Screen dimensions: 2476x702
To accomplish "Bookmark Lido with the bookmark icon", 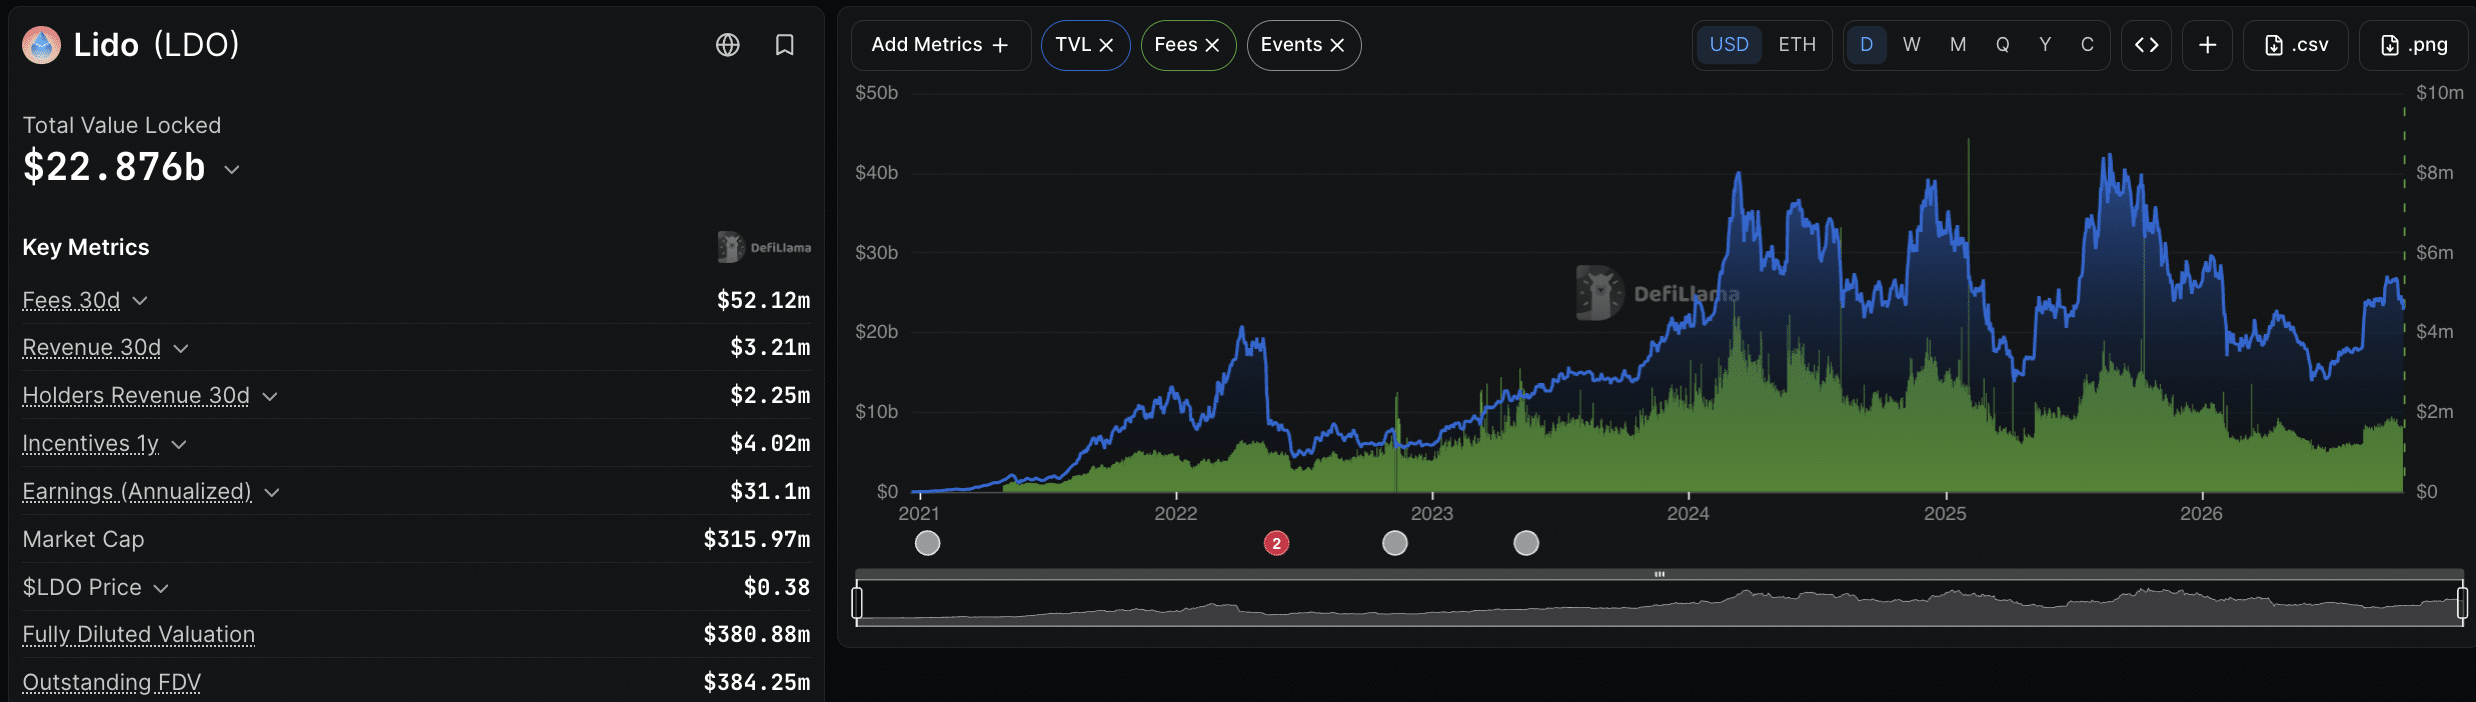I will point(785,45).
